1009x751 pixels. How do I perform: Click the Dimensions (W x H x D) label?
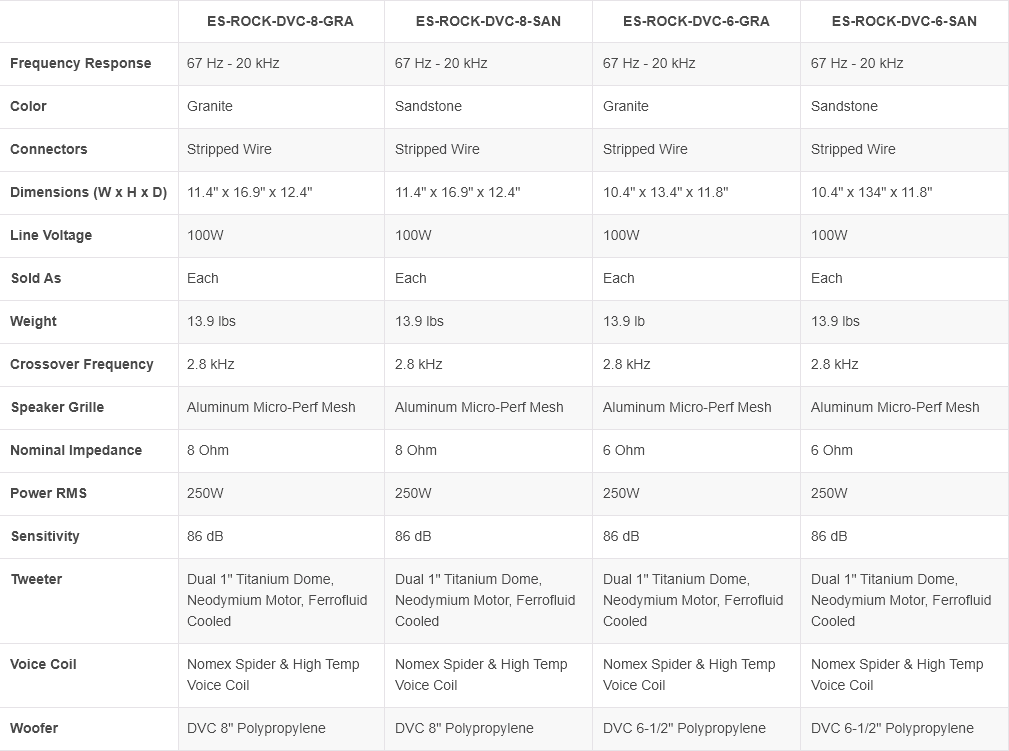[x=88, y=192]
